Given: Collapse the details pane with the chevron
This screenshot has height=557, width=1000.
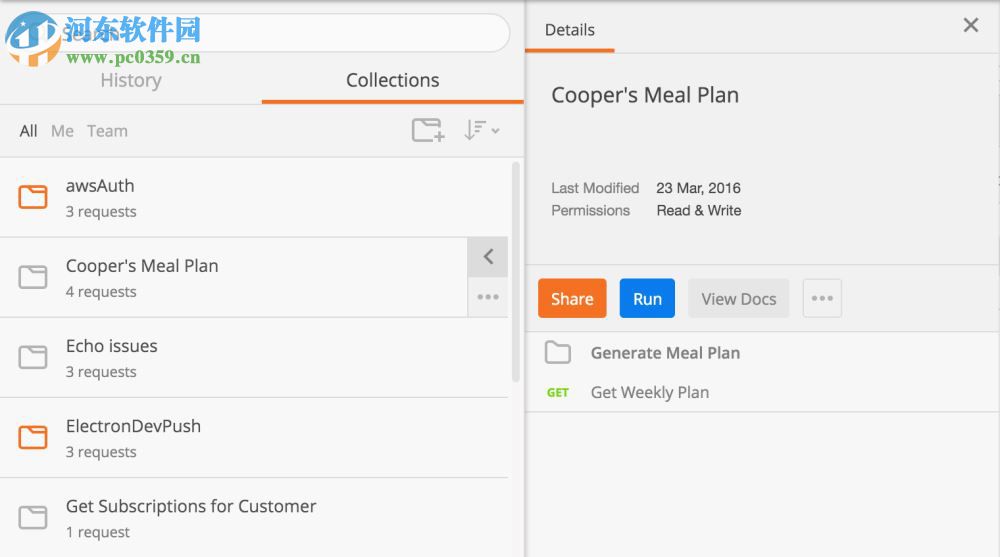Looking at the screenshot, I should click(488, 257).
